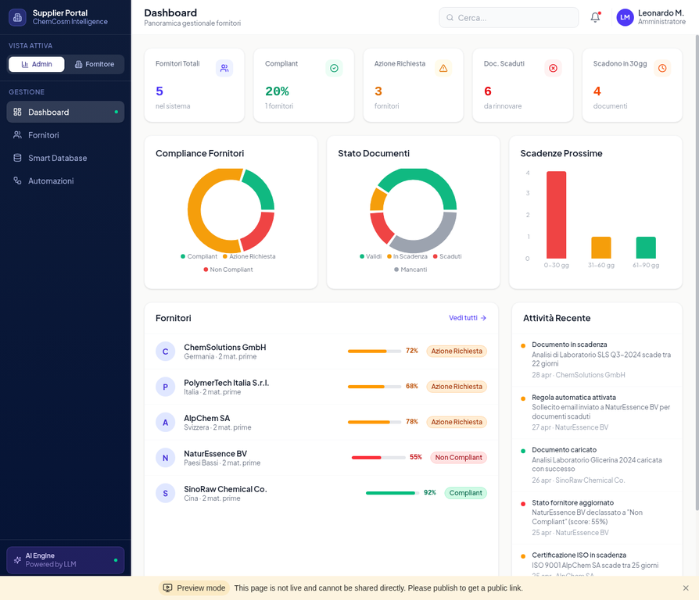Image resolution: width=699 pixels, height=600 pixels.
Task: Click the SinoRaw Chemical avatar S
Action: 165,493
